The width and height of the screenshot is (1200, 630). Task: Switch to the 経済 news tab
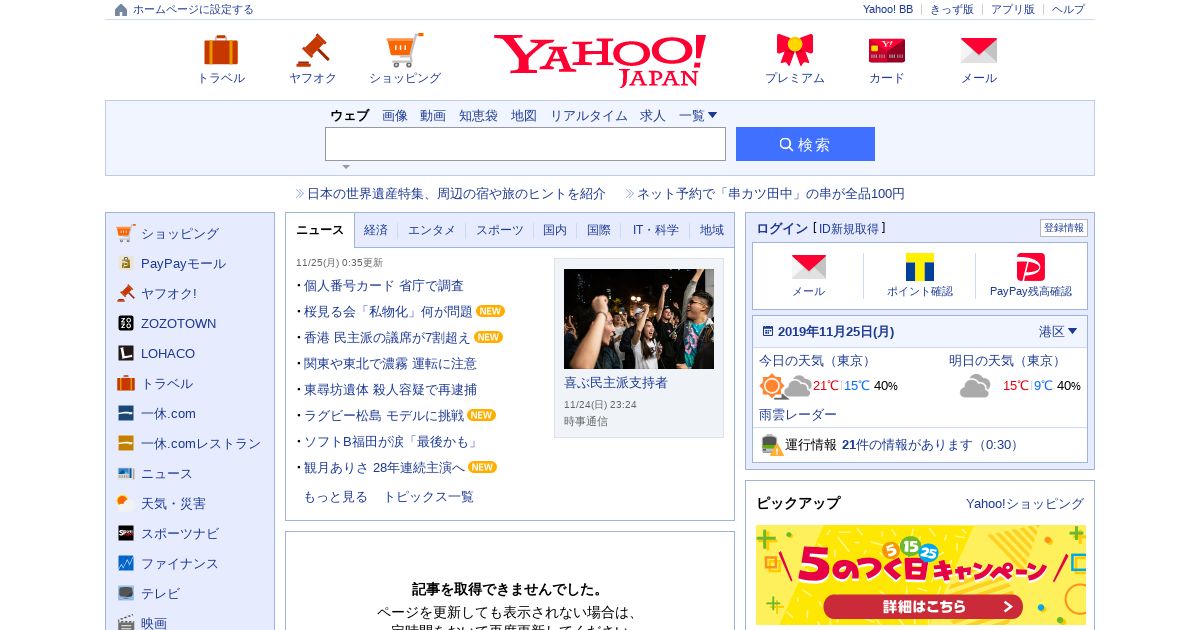[376, 230]
